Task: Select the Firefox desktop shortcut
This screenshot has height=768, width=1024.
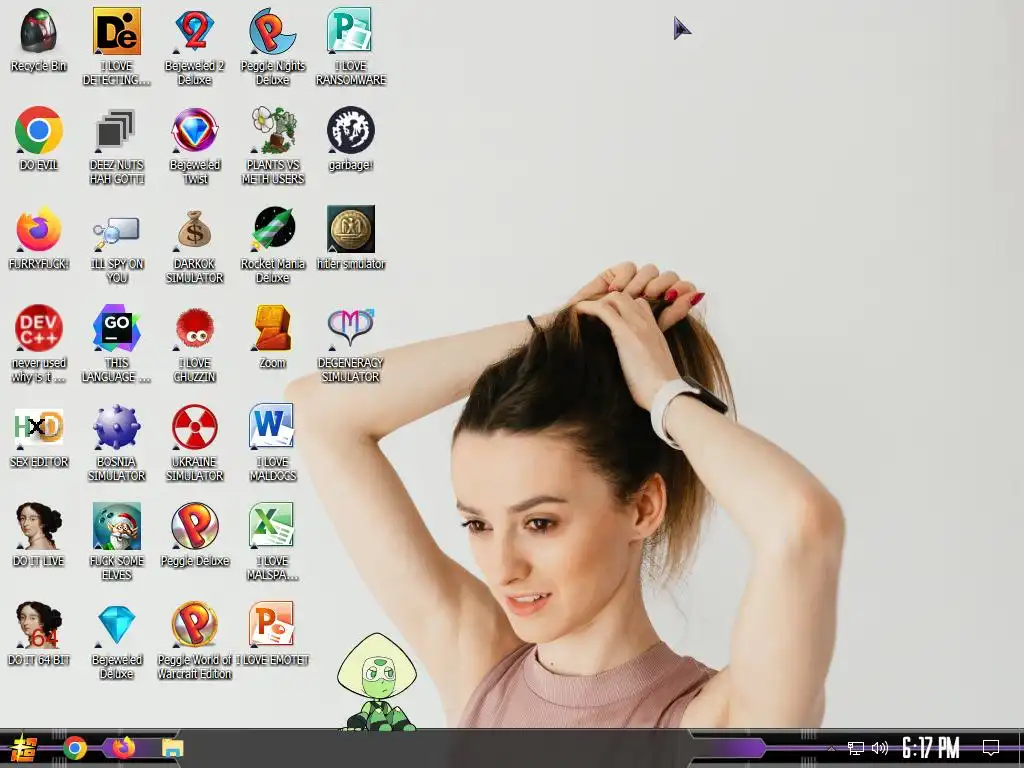Action: 39,229
